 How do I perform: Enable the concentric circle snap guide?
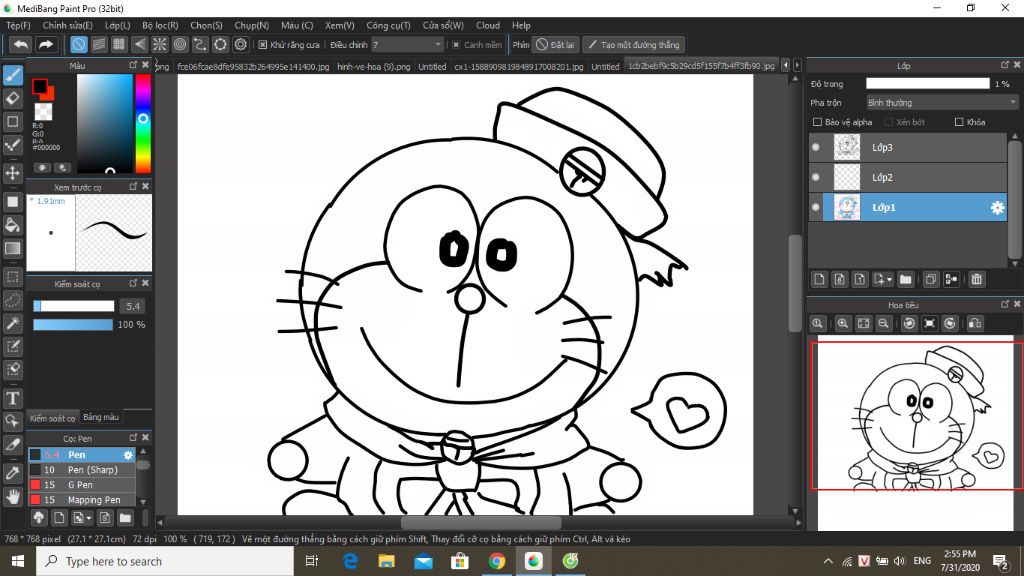click(x=180, y=44)
